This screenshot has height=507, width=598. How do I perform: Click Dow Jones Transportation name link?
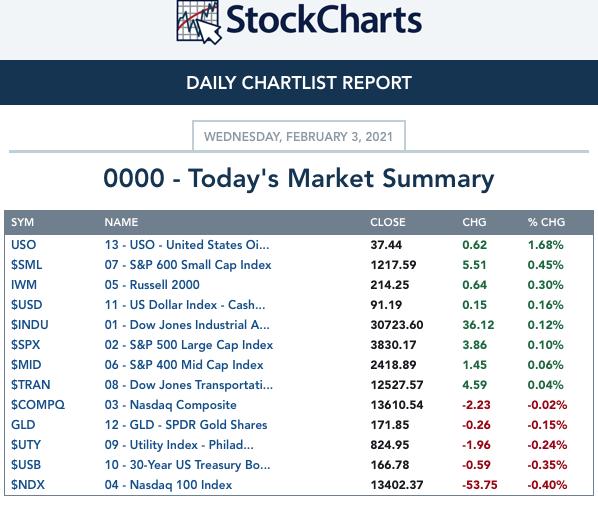pos(189,385)
